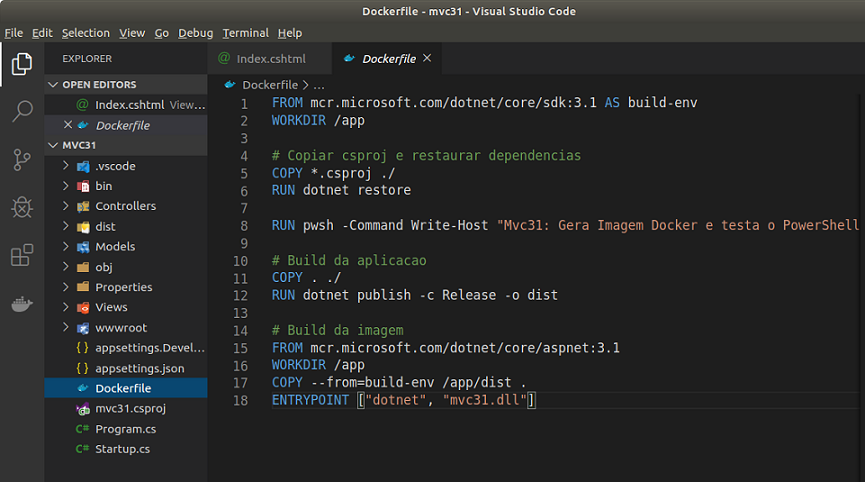The width and height of the screenshot is (865, 482).
Task: Click line number 8 in the gutter
Action: pos(244,226)
